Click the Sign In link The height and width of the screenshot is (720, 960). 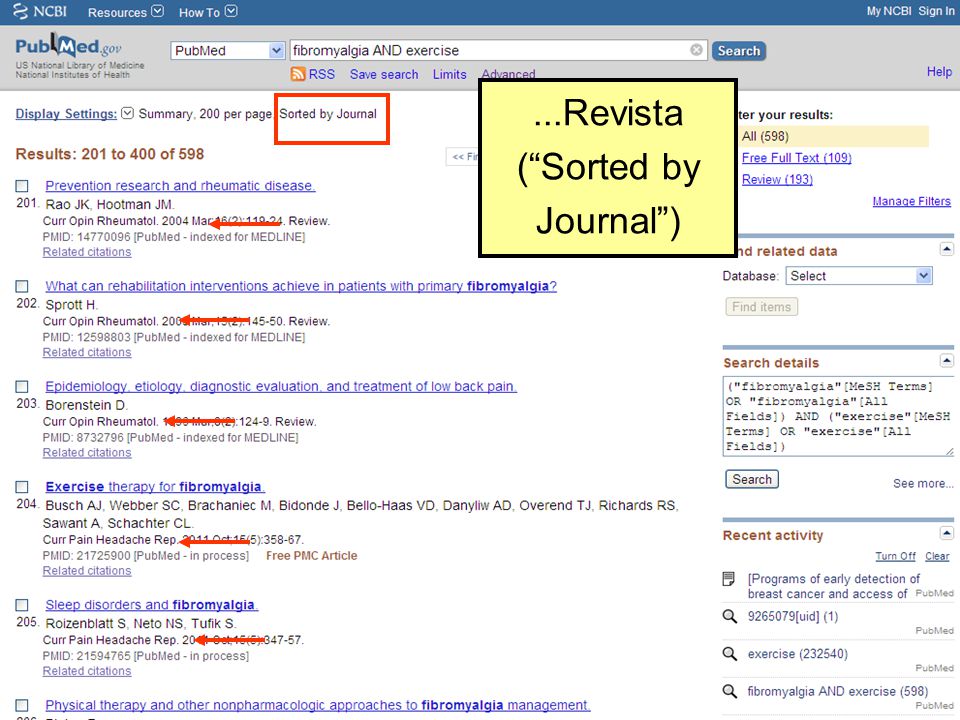pos(936,10)
